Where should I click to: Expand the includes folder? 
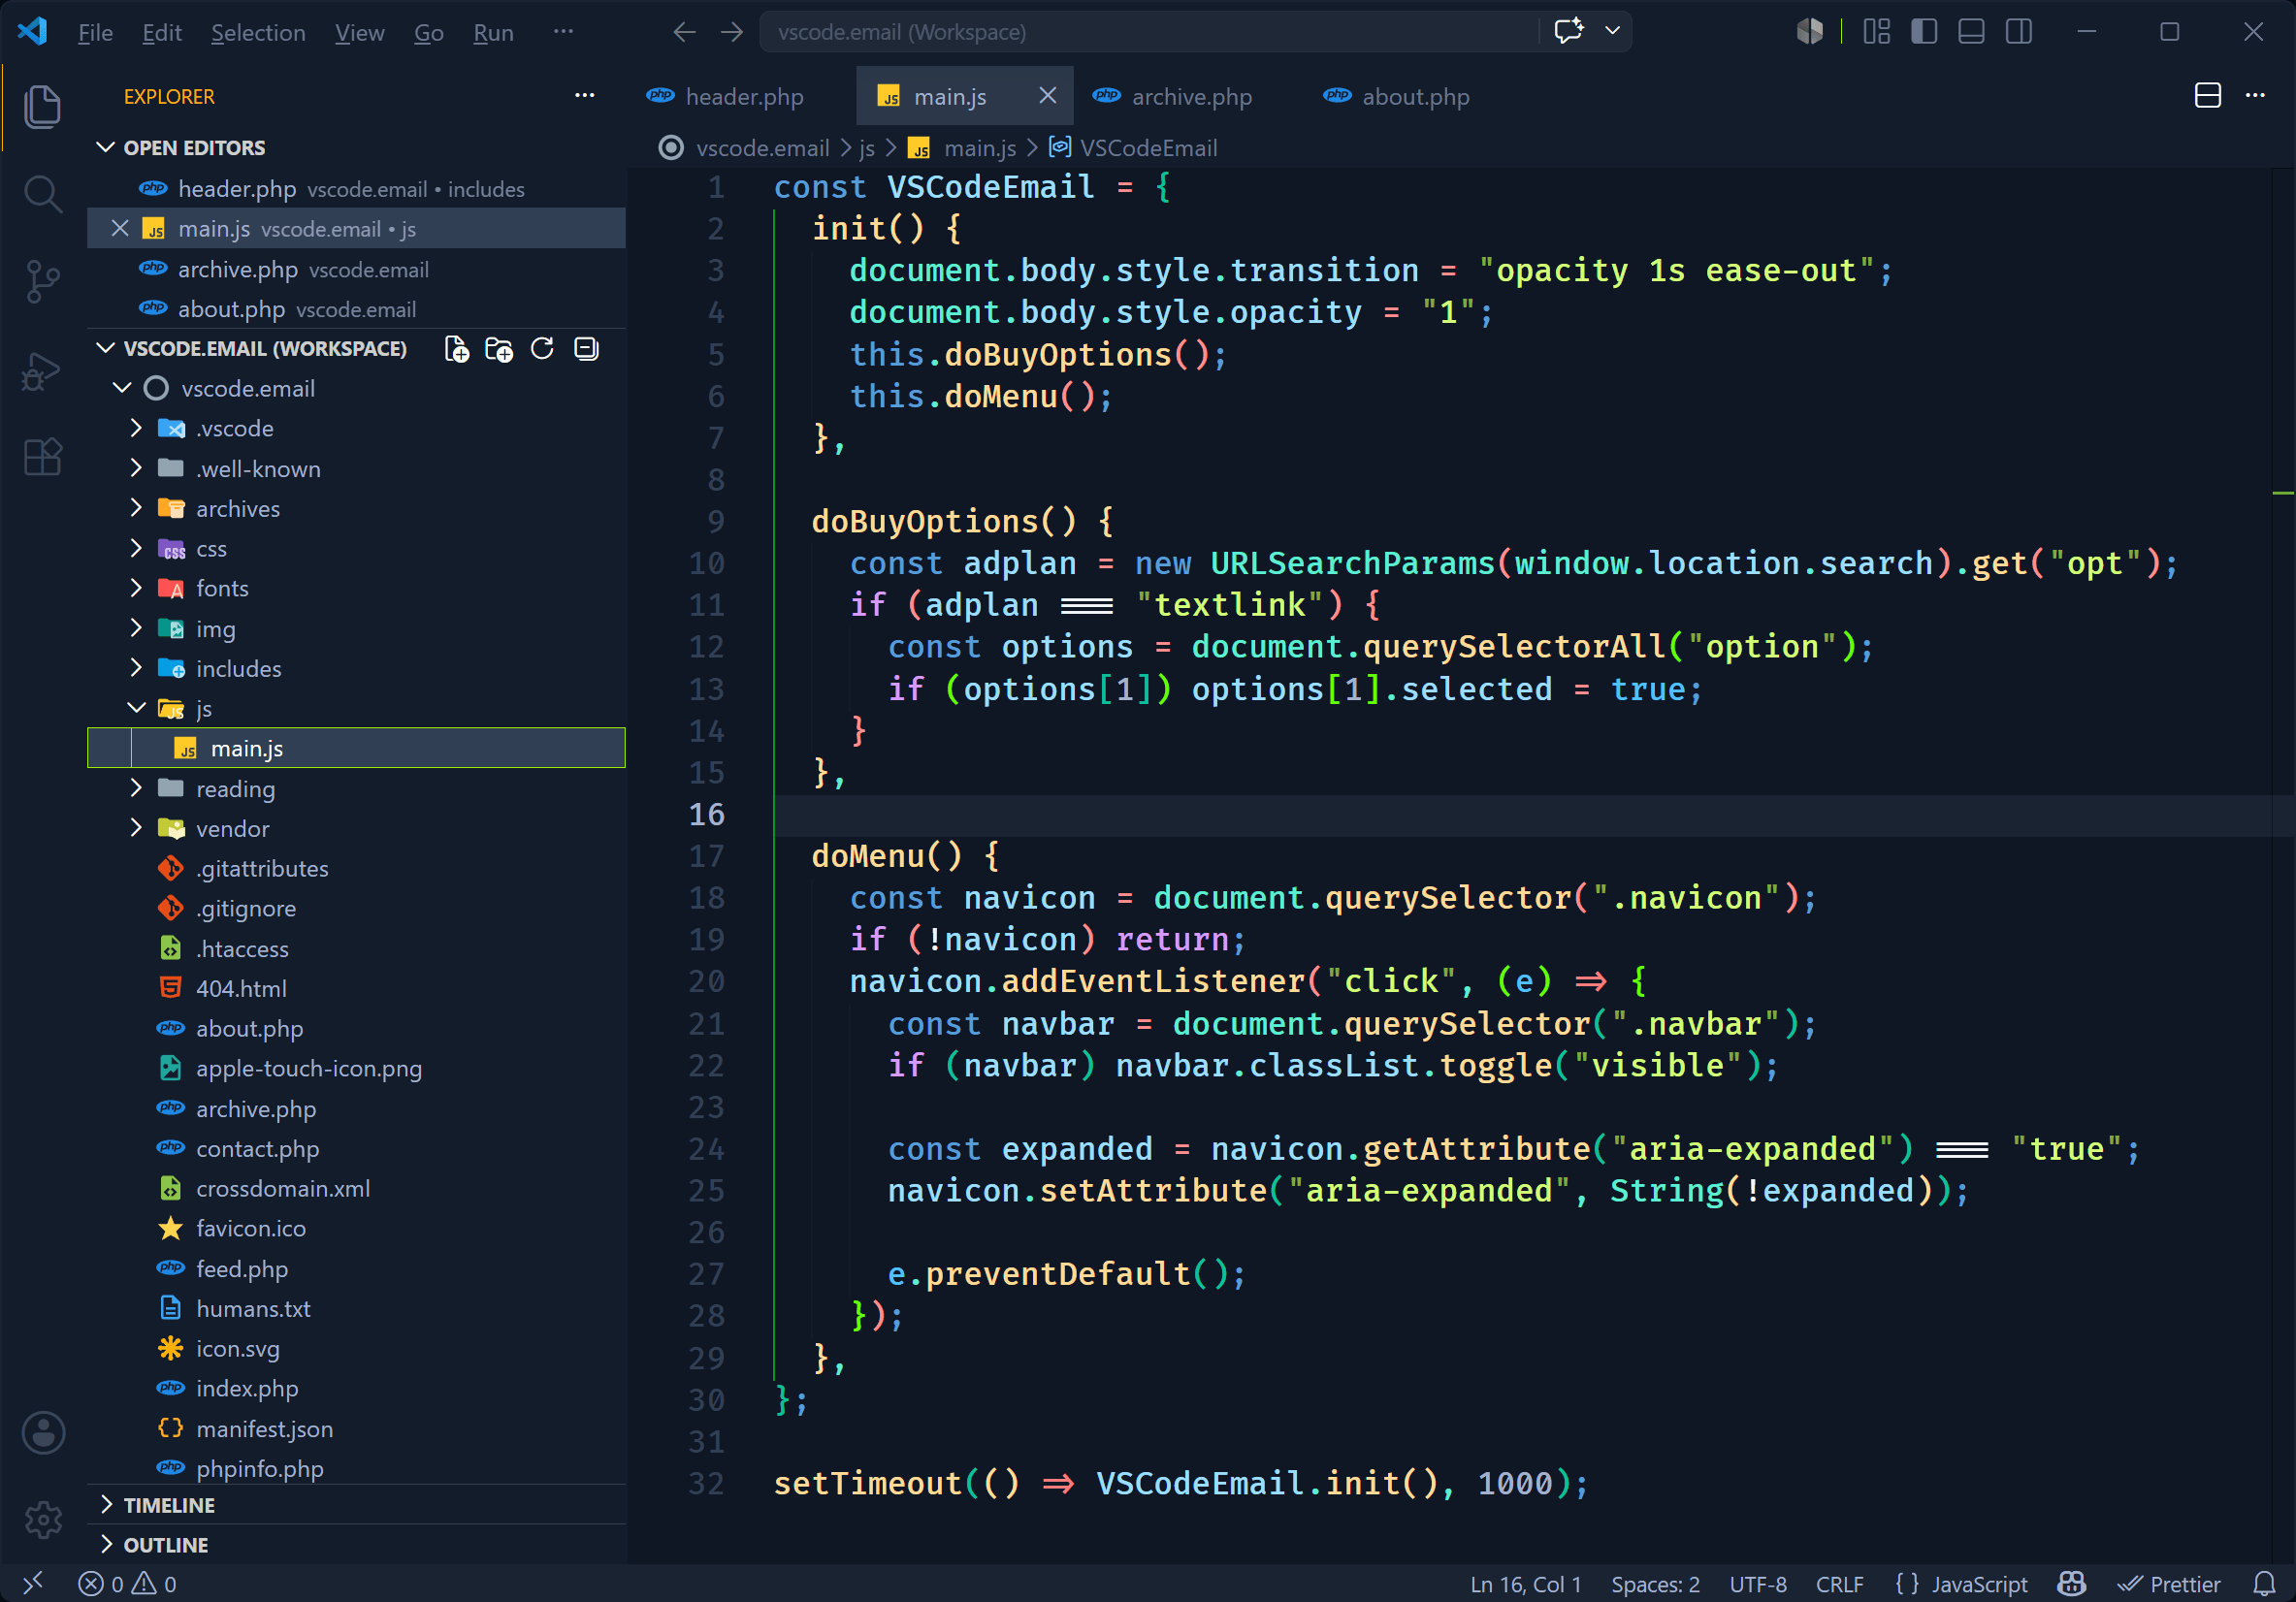click(136, 669)
